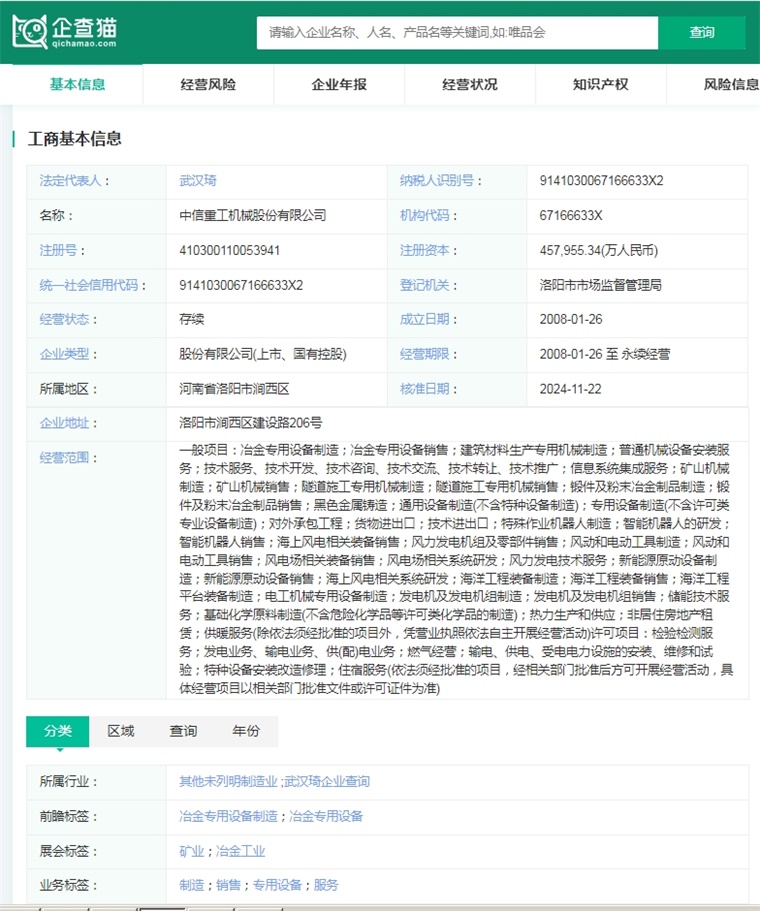Click the 矿业 exhibition tag
The image size is (760, 911).
pos(191,852)
